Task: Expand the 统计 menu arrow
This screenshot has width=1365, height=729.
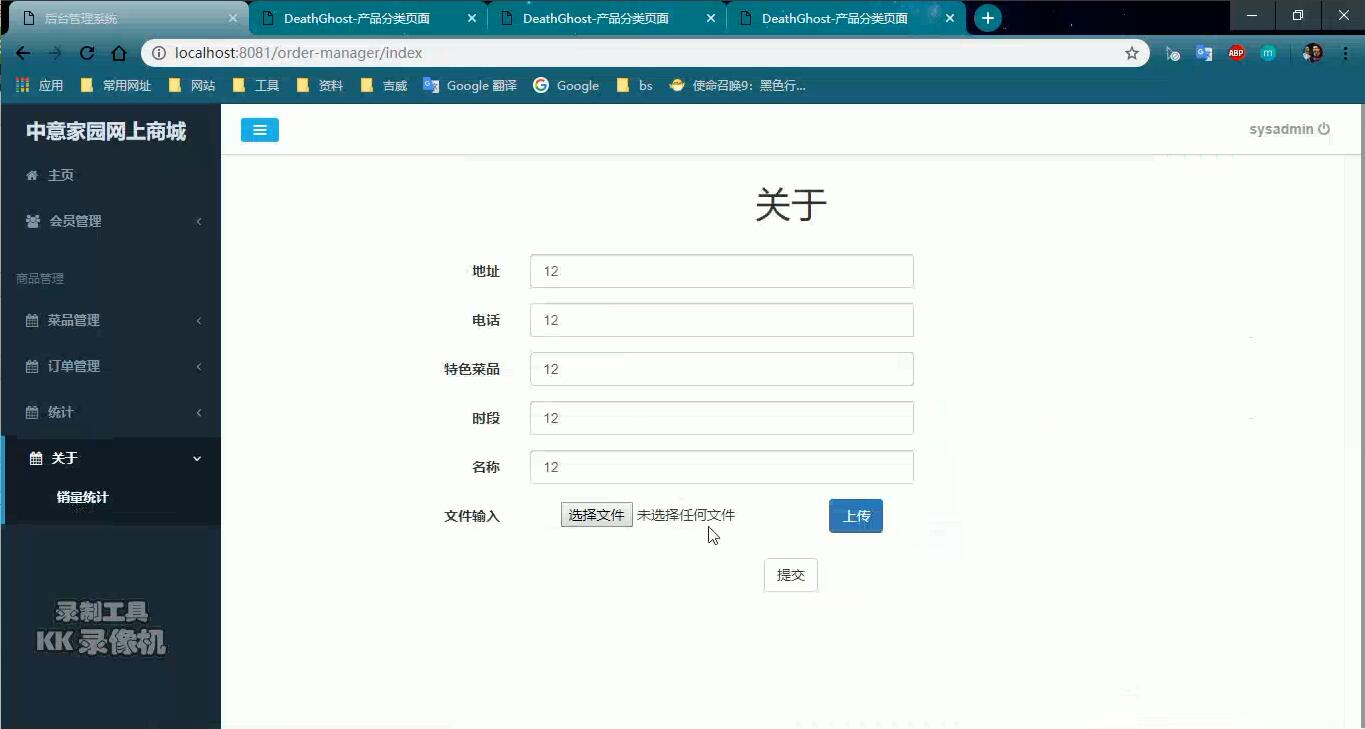Action: pos(199,412)
